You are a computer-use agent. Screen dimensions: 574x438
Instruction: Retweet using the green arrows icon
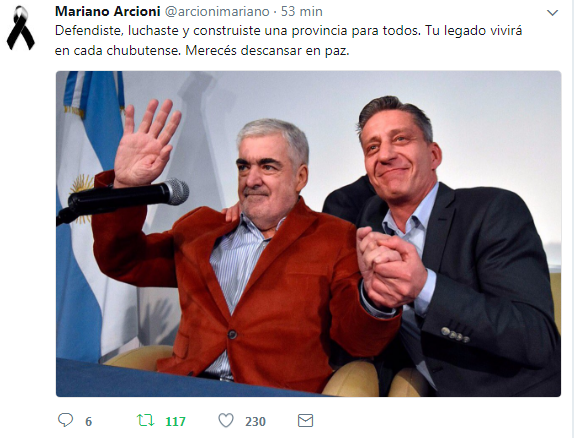145,420
